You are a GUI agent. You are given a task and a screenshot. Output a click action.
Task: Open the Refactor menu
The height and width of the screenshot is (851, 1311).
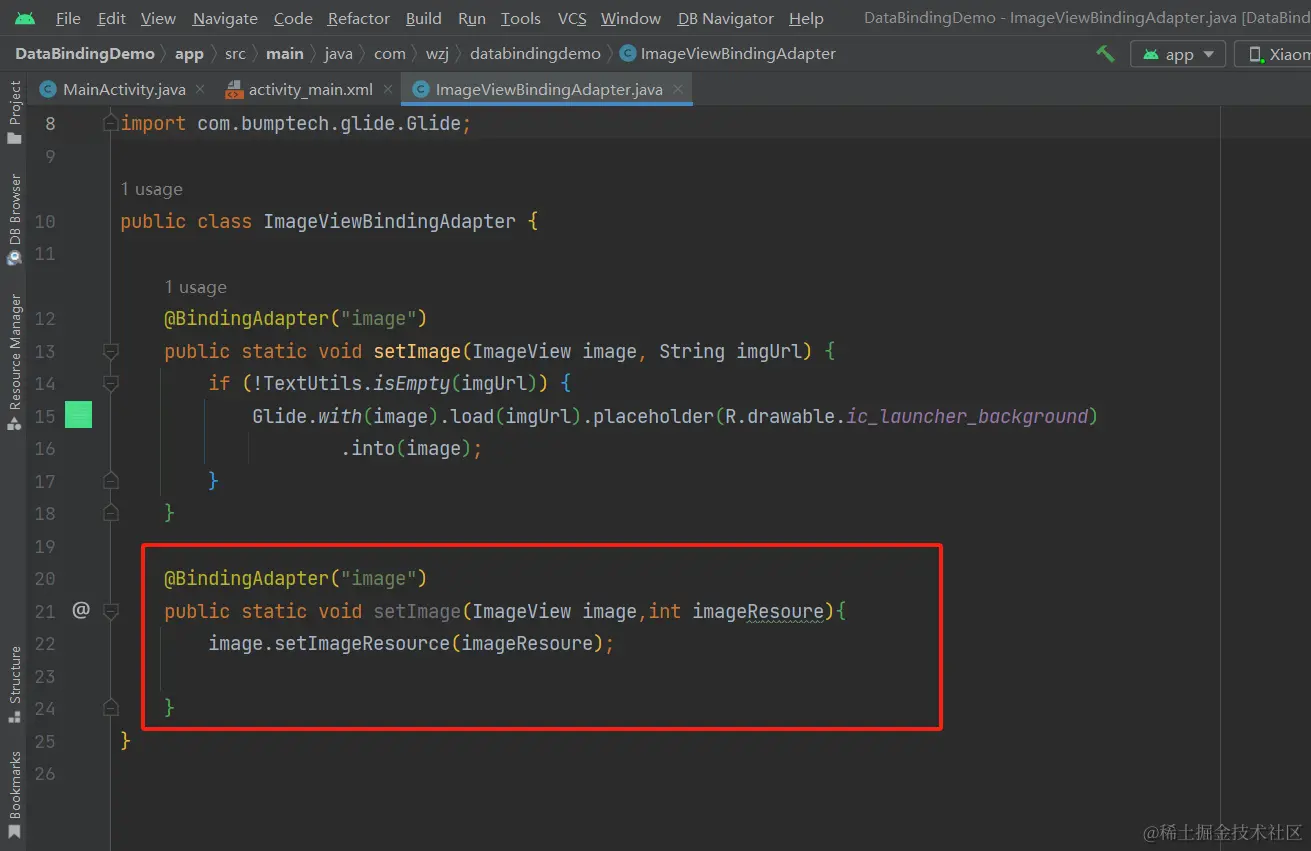point(359,18)
